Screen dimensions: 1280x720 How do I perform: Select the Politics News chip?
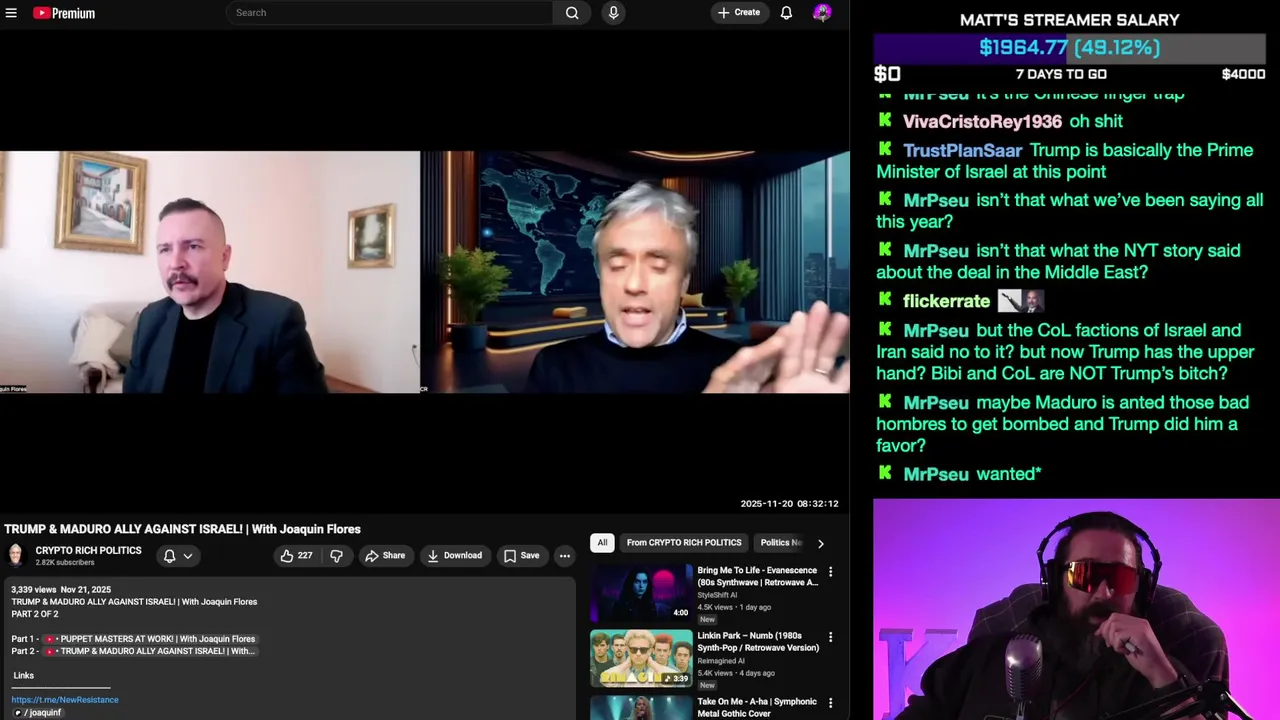781,543
